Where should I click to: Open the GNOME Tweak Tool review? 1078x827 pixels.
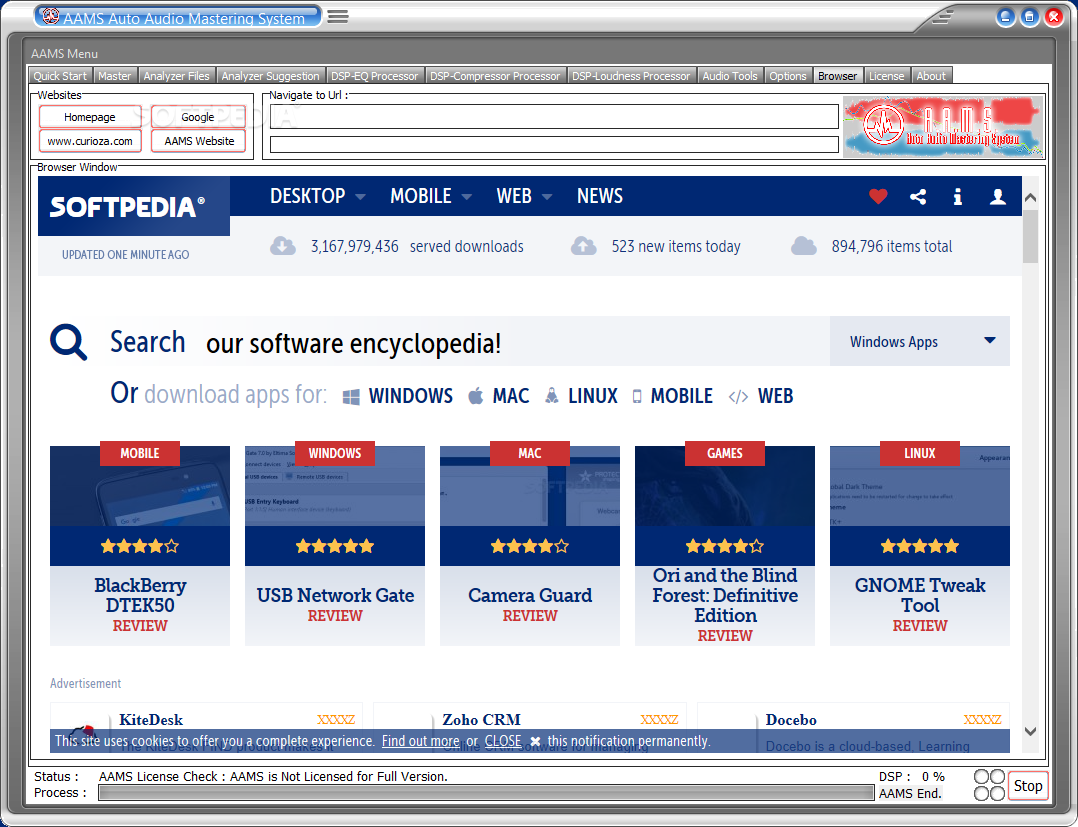coord(920,546)
